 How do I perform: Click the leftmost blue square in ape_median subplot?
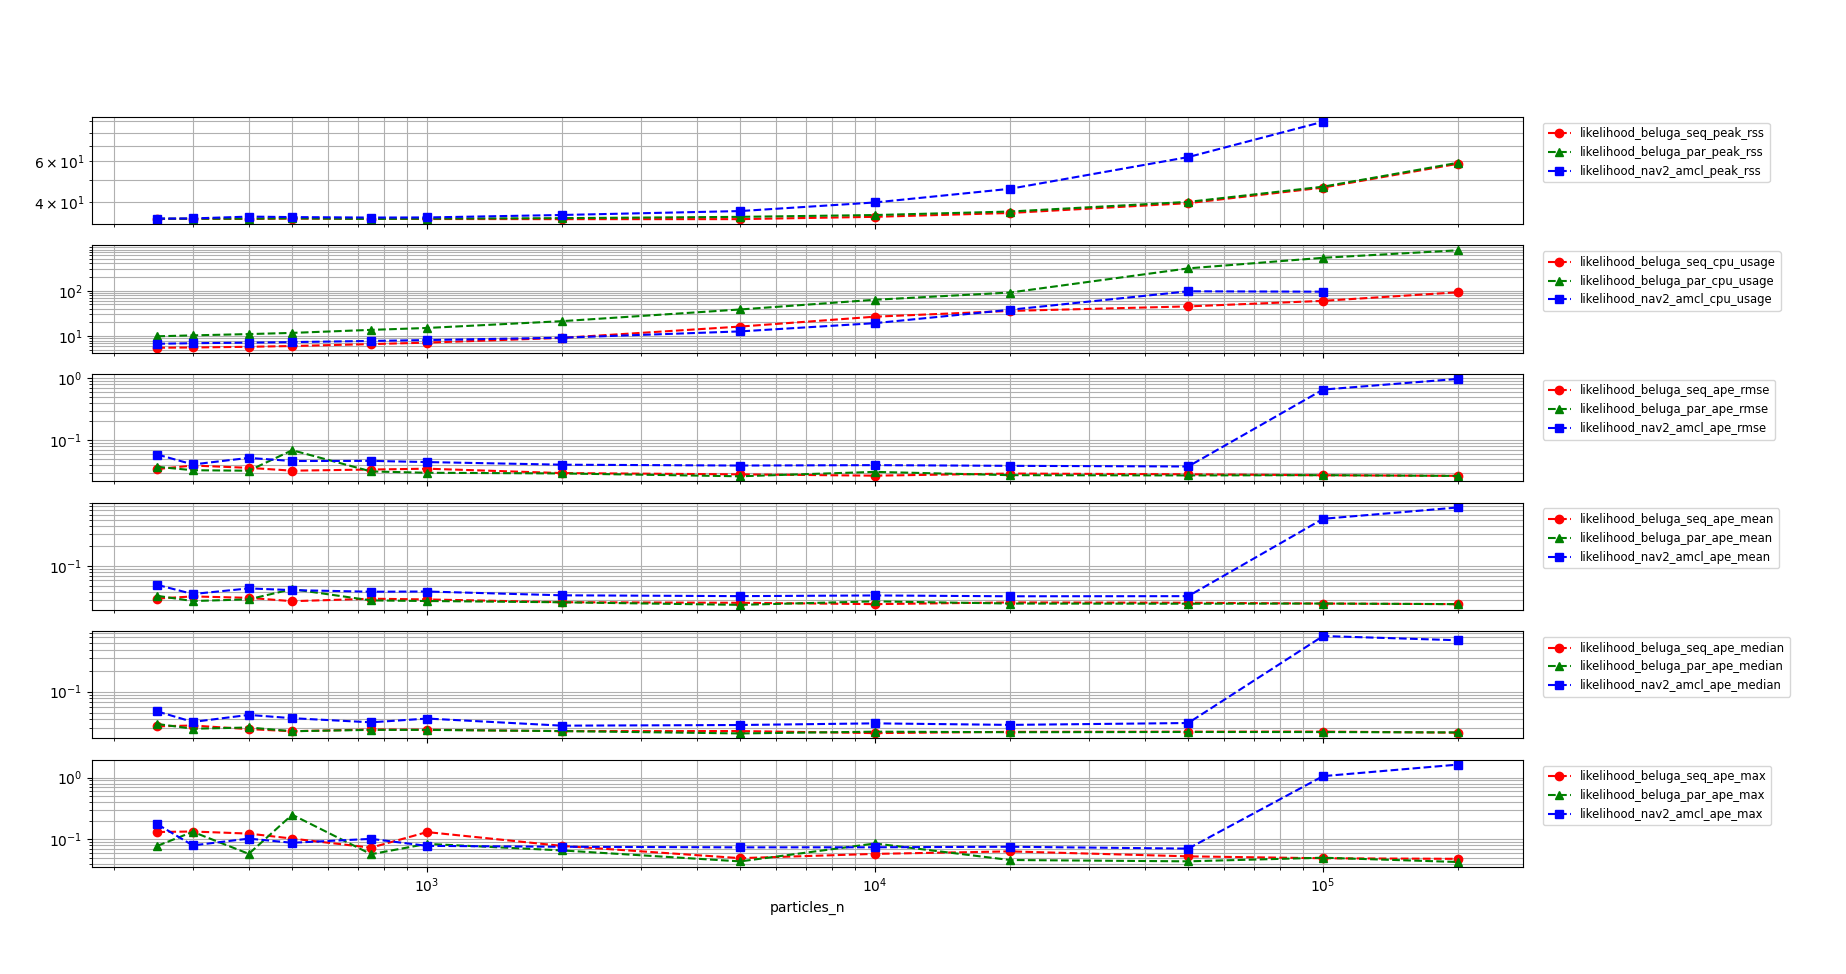click(x=155, y=709)
